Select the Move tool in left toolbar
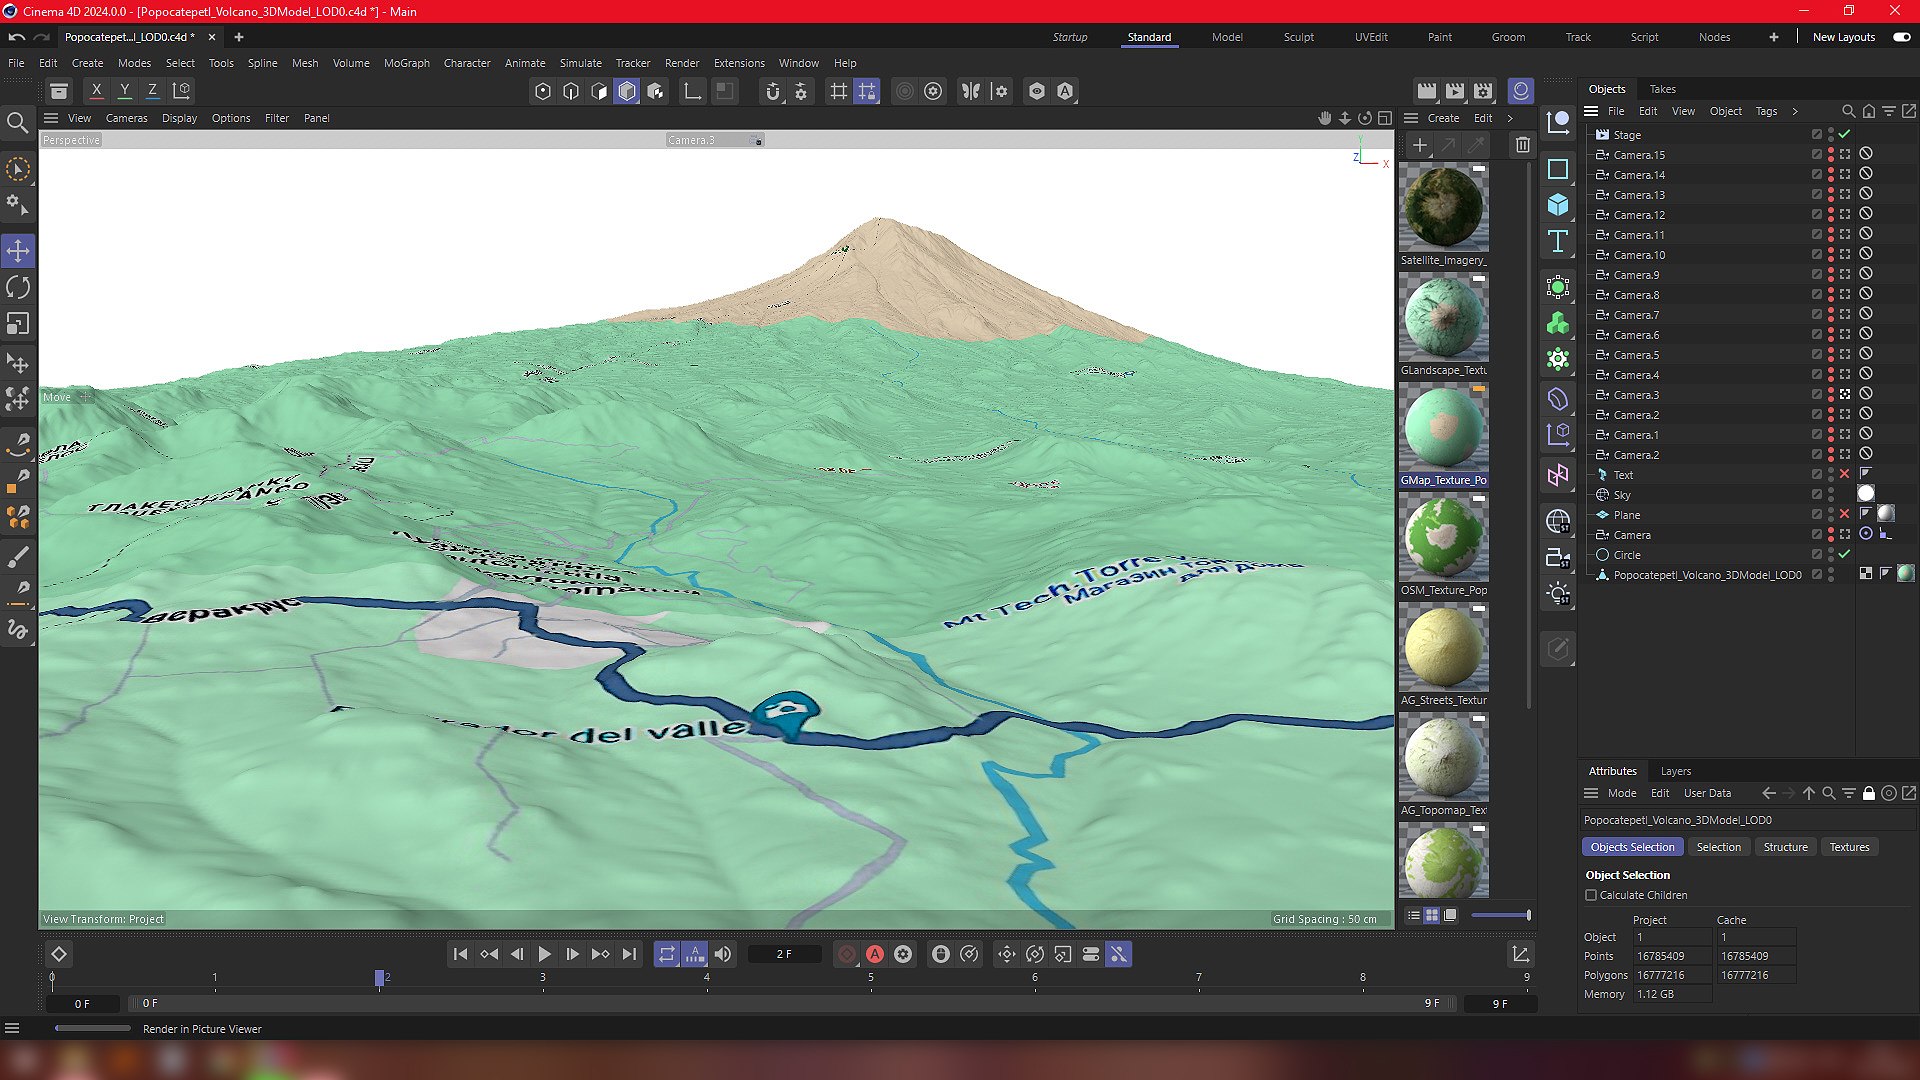The height and width of the screenshot is (1080, 1920). [x=18, y=250]
